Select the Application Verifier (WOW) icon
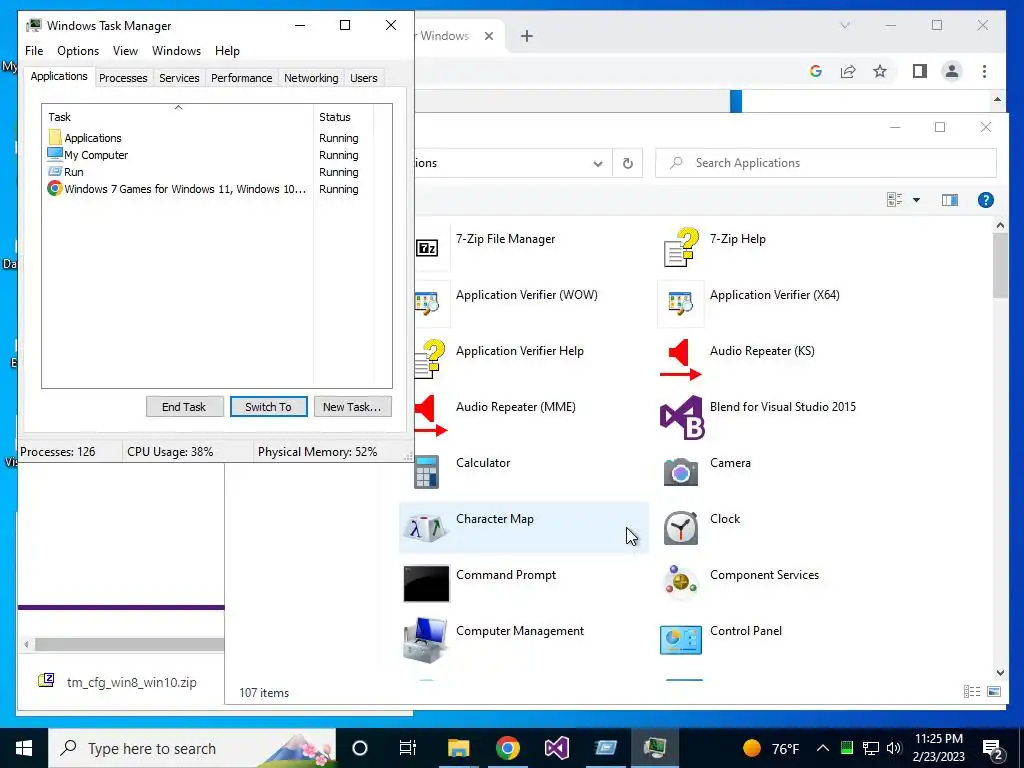1024x768 pixels. tap(428, 304)
